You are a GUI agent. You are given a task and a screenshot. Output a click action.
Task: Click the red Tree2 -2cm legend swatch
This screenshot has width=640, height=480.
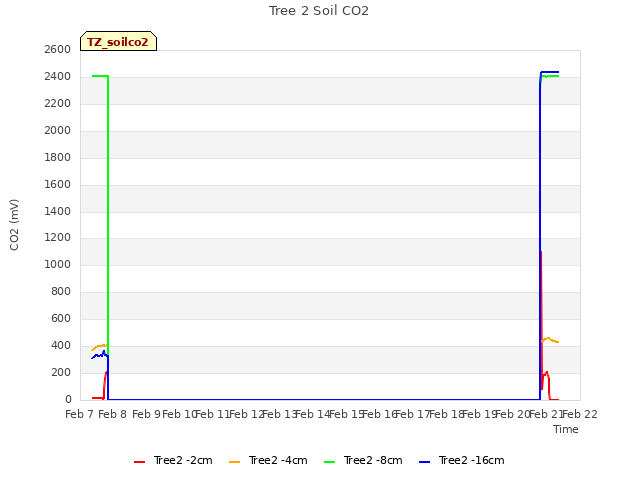click(x=140, y=462)
